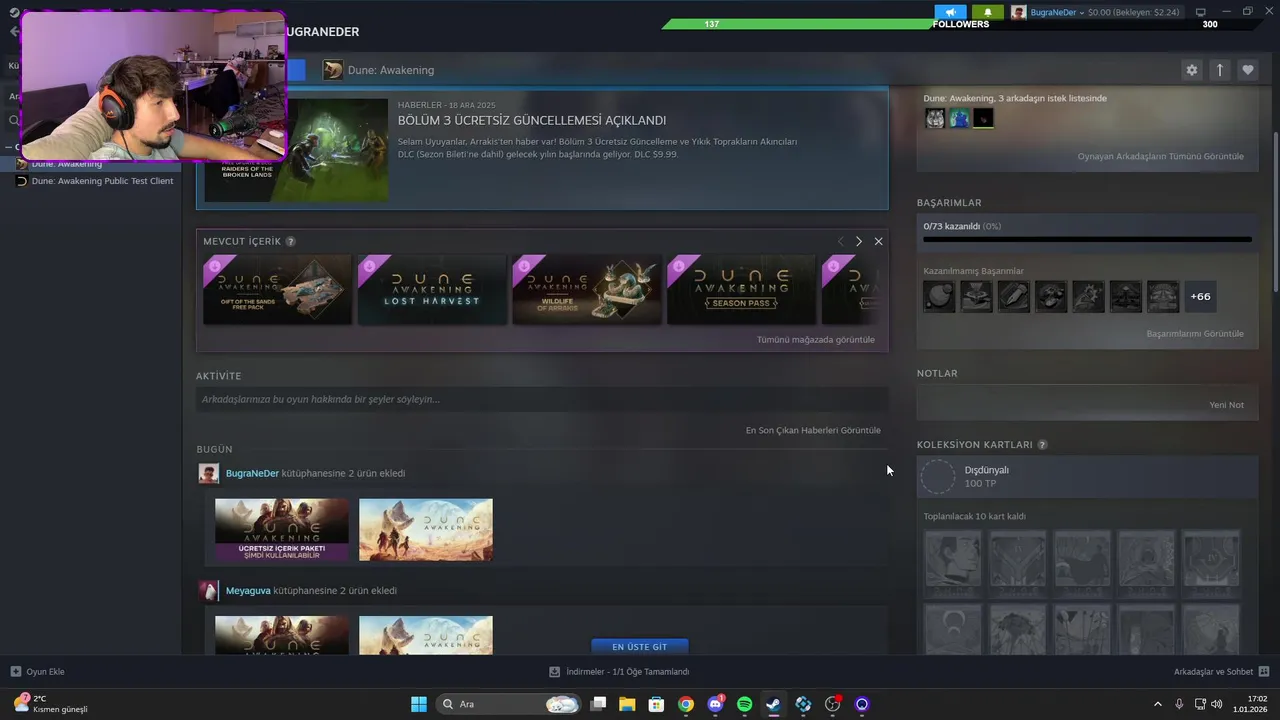The image size is (1280, 720).
Task: Open BugraNeDer profile avatar in activity
Action: [209, 474]
